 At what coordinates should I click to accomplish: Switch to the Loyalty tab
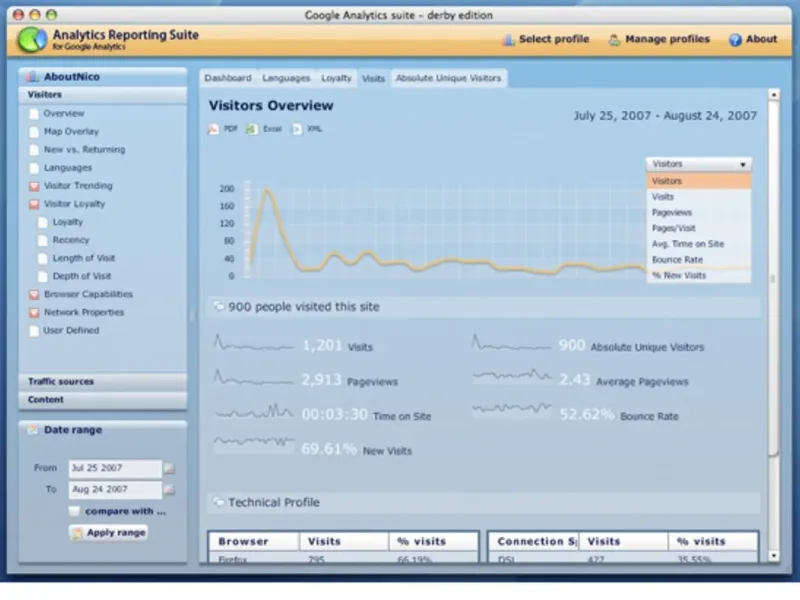click(x=336, y=78)
